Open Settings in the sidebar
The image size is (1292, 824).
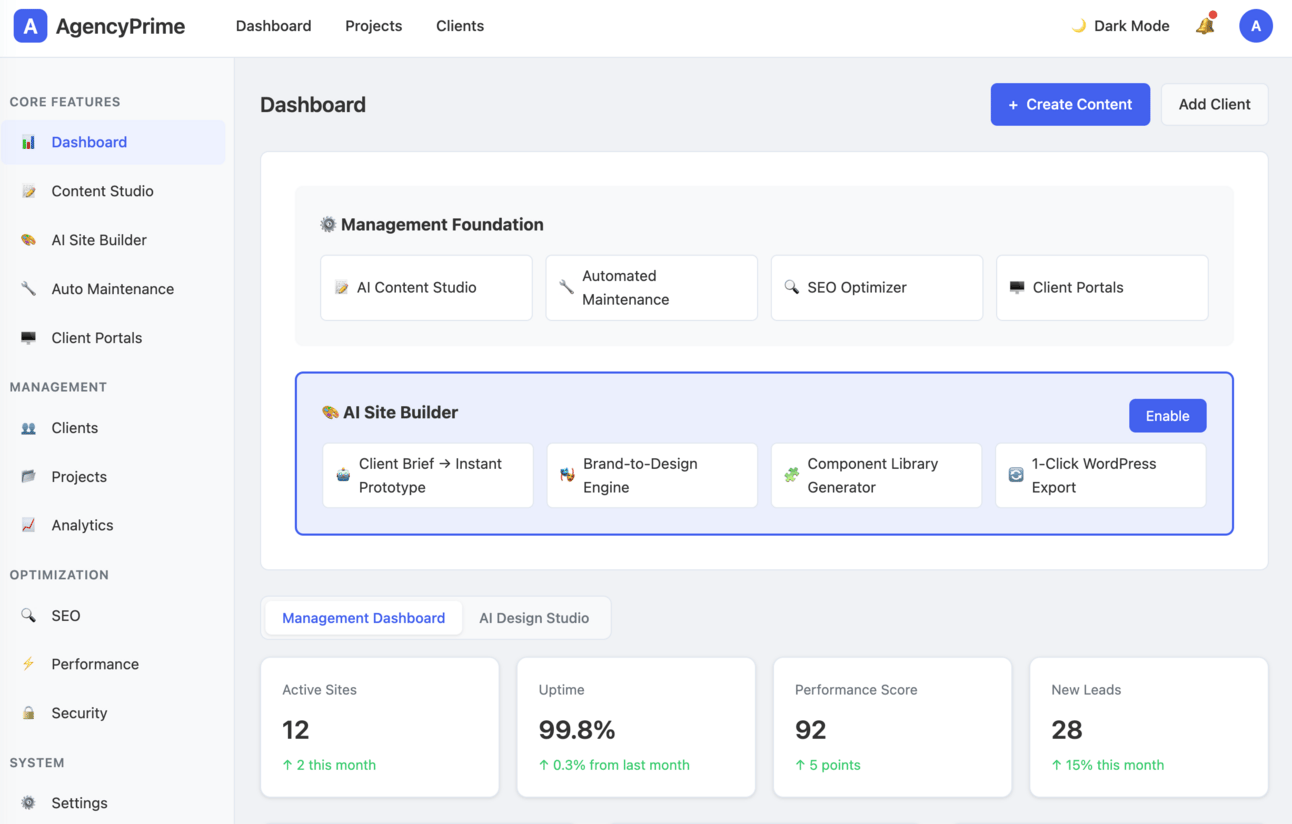pos(79,803)
